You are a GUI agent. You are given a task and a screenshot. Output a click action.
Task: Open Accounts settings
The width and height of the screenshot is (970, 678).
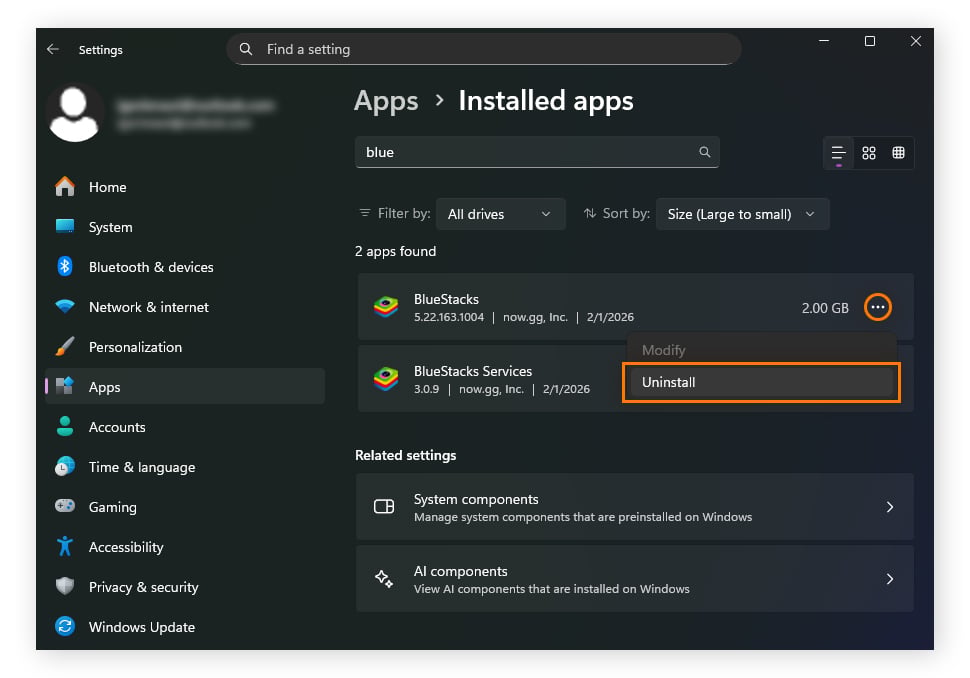[x=184, y=427]
